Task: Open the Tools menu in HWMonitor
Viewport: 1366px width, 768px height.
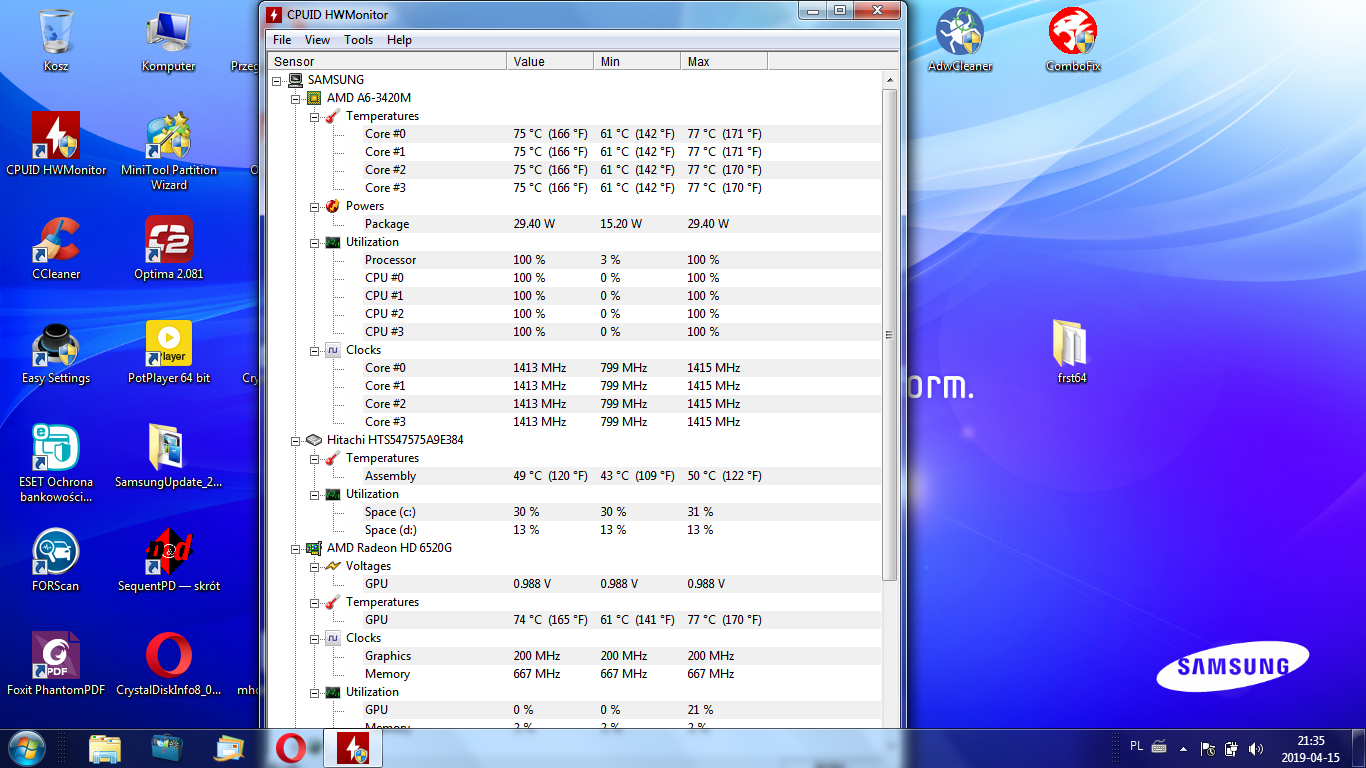Action: click(x=358, y=40)
